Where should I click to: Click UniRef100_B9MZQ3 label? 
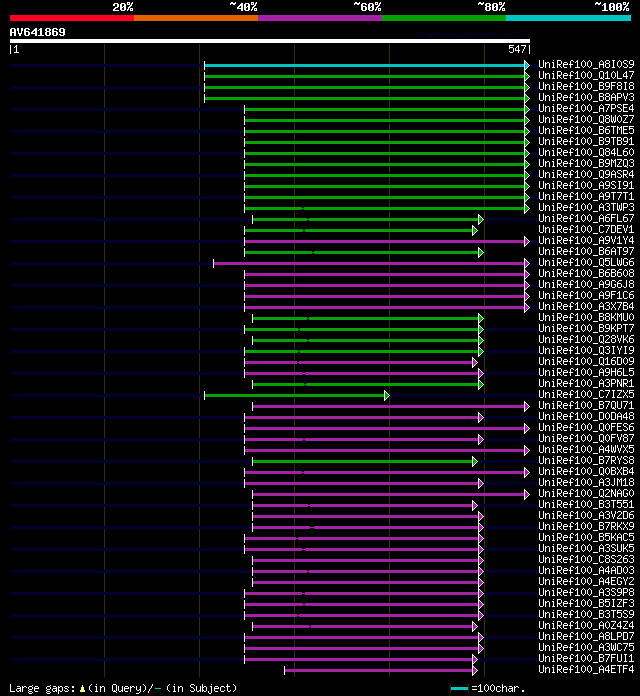586,164
